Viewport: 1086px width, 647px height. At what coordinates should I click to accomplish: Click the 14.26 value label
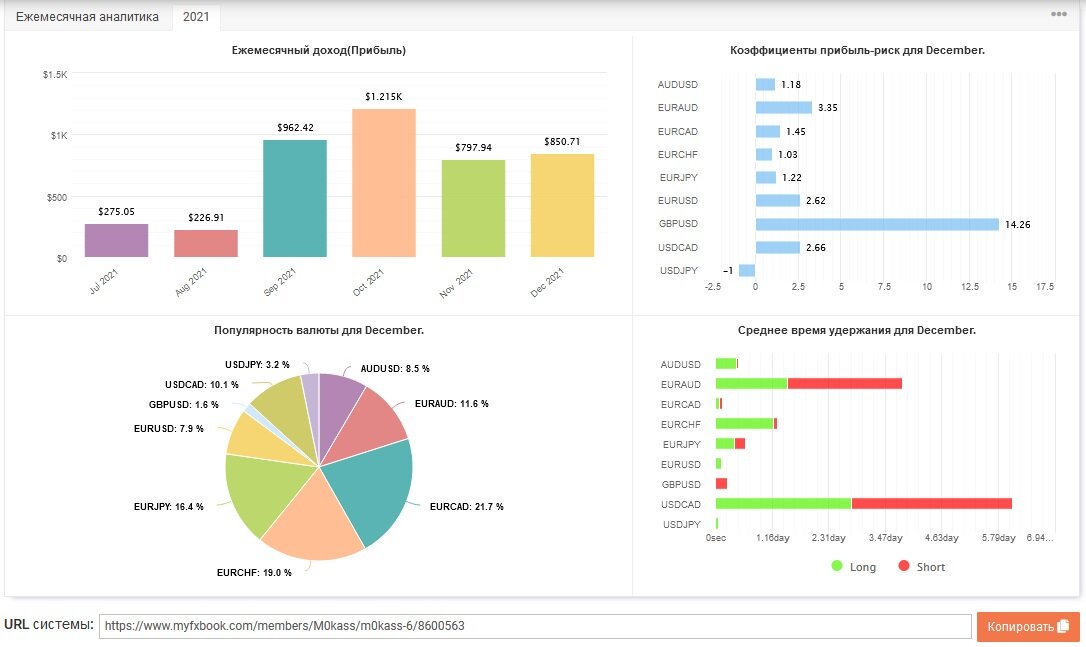1017,224
